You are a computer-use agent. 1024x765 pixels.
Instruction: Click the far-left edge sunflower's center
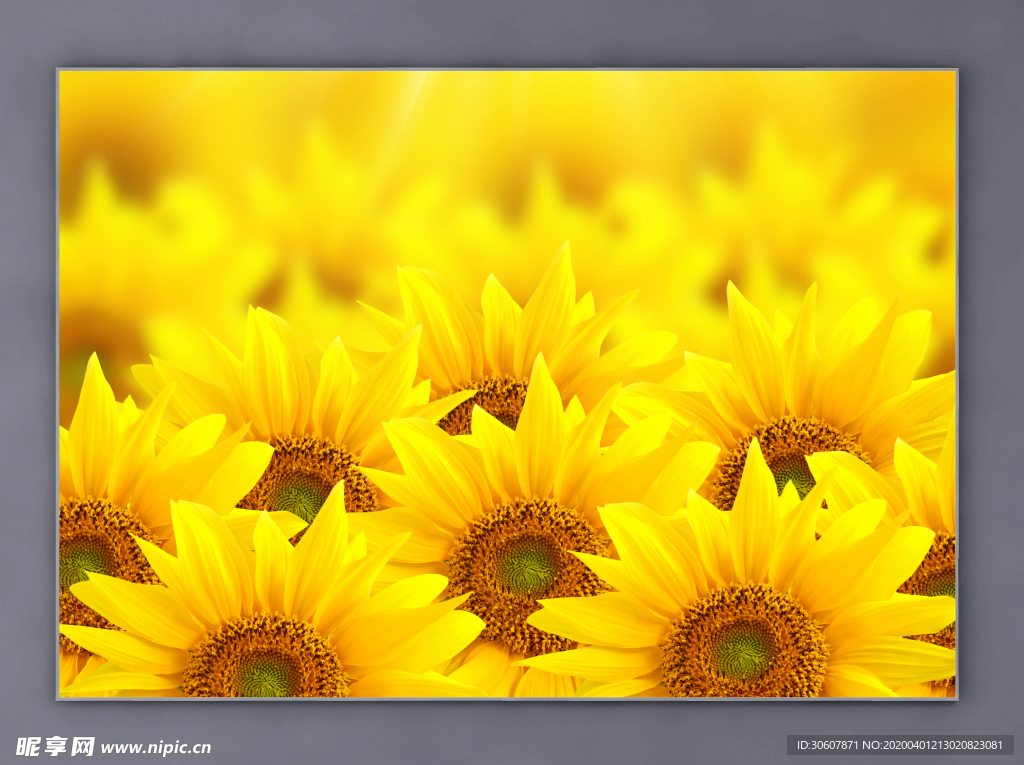pyautogui.click(x=88, y=555)
